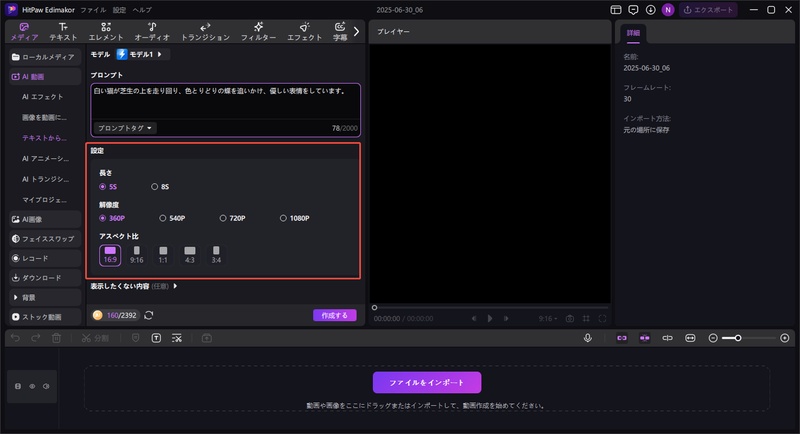
Task: Expand 表示したくない内容 section
Action: [134, 286]
